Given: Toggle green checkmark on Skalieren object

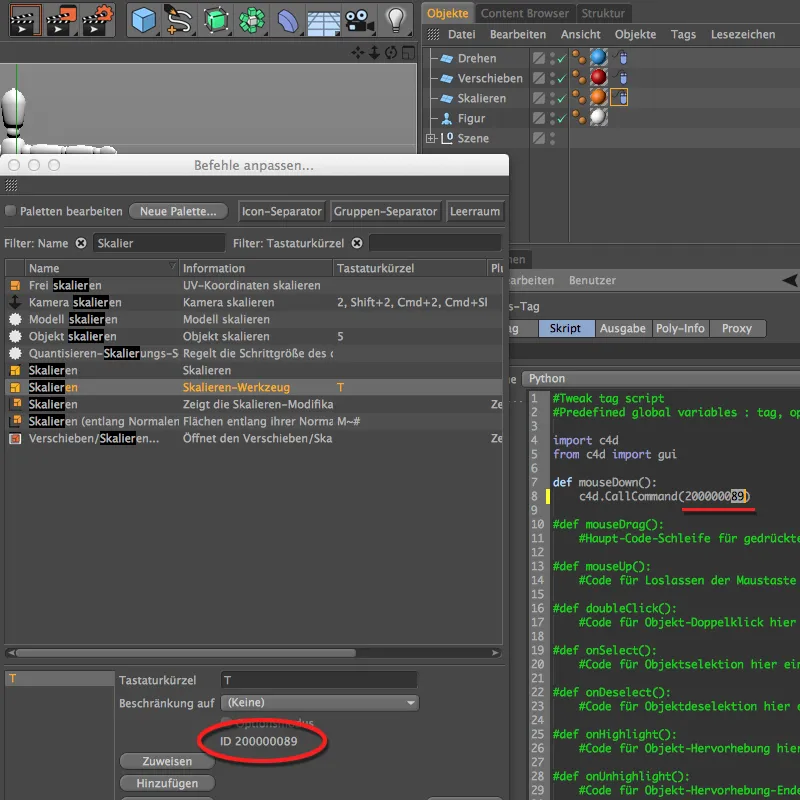Looking at the screenshot, I should click(561, 98).
